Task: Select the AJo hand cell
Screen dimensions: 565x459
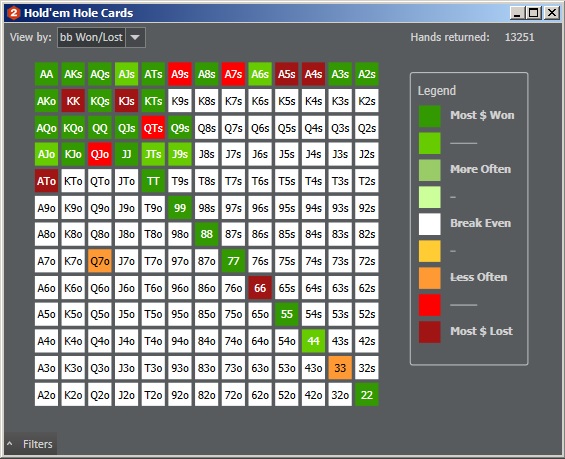Action: pos(46,154)
